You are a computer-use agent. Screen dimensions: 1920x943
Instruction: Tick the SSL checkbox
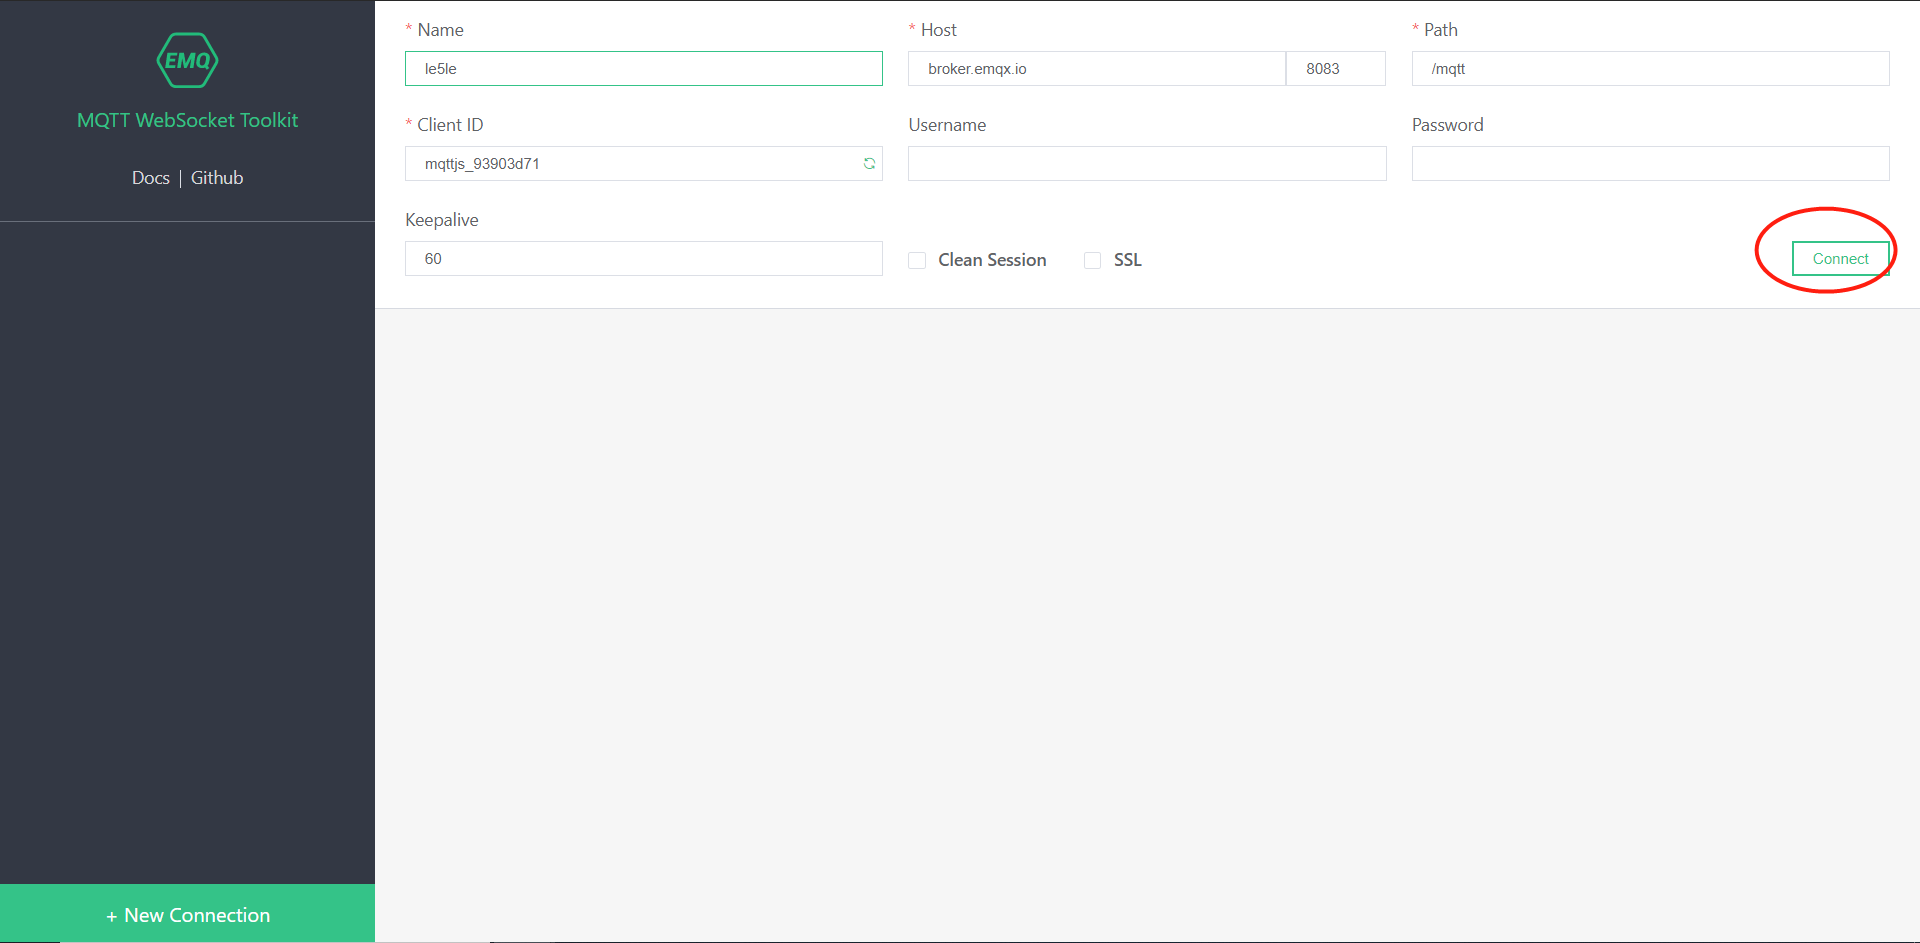coord(1093,260)
